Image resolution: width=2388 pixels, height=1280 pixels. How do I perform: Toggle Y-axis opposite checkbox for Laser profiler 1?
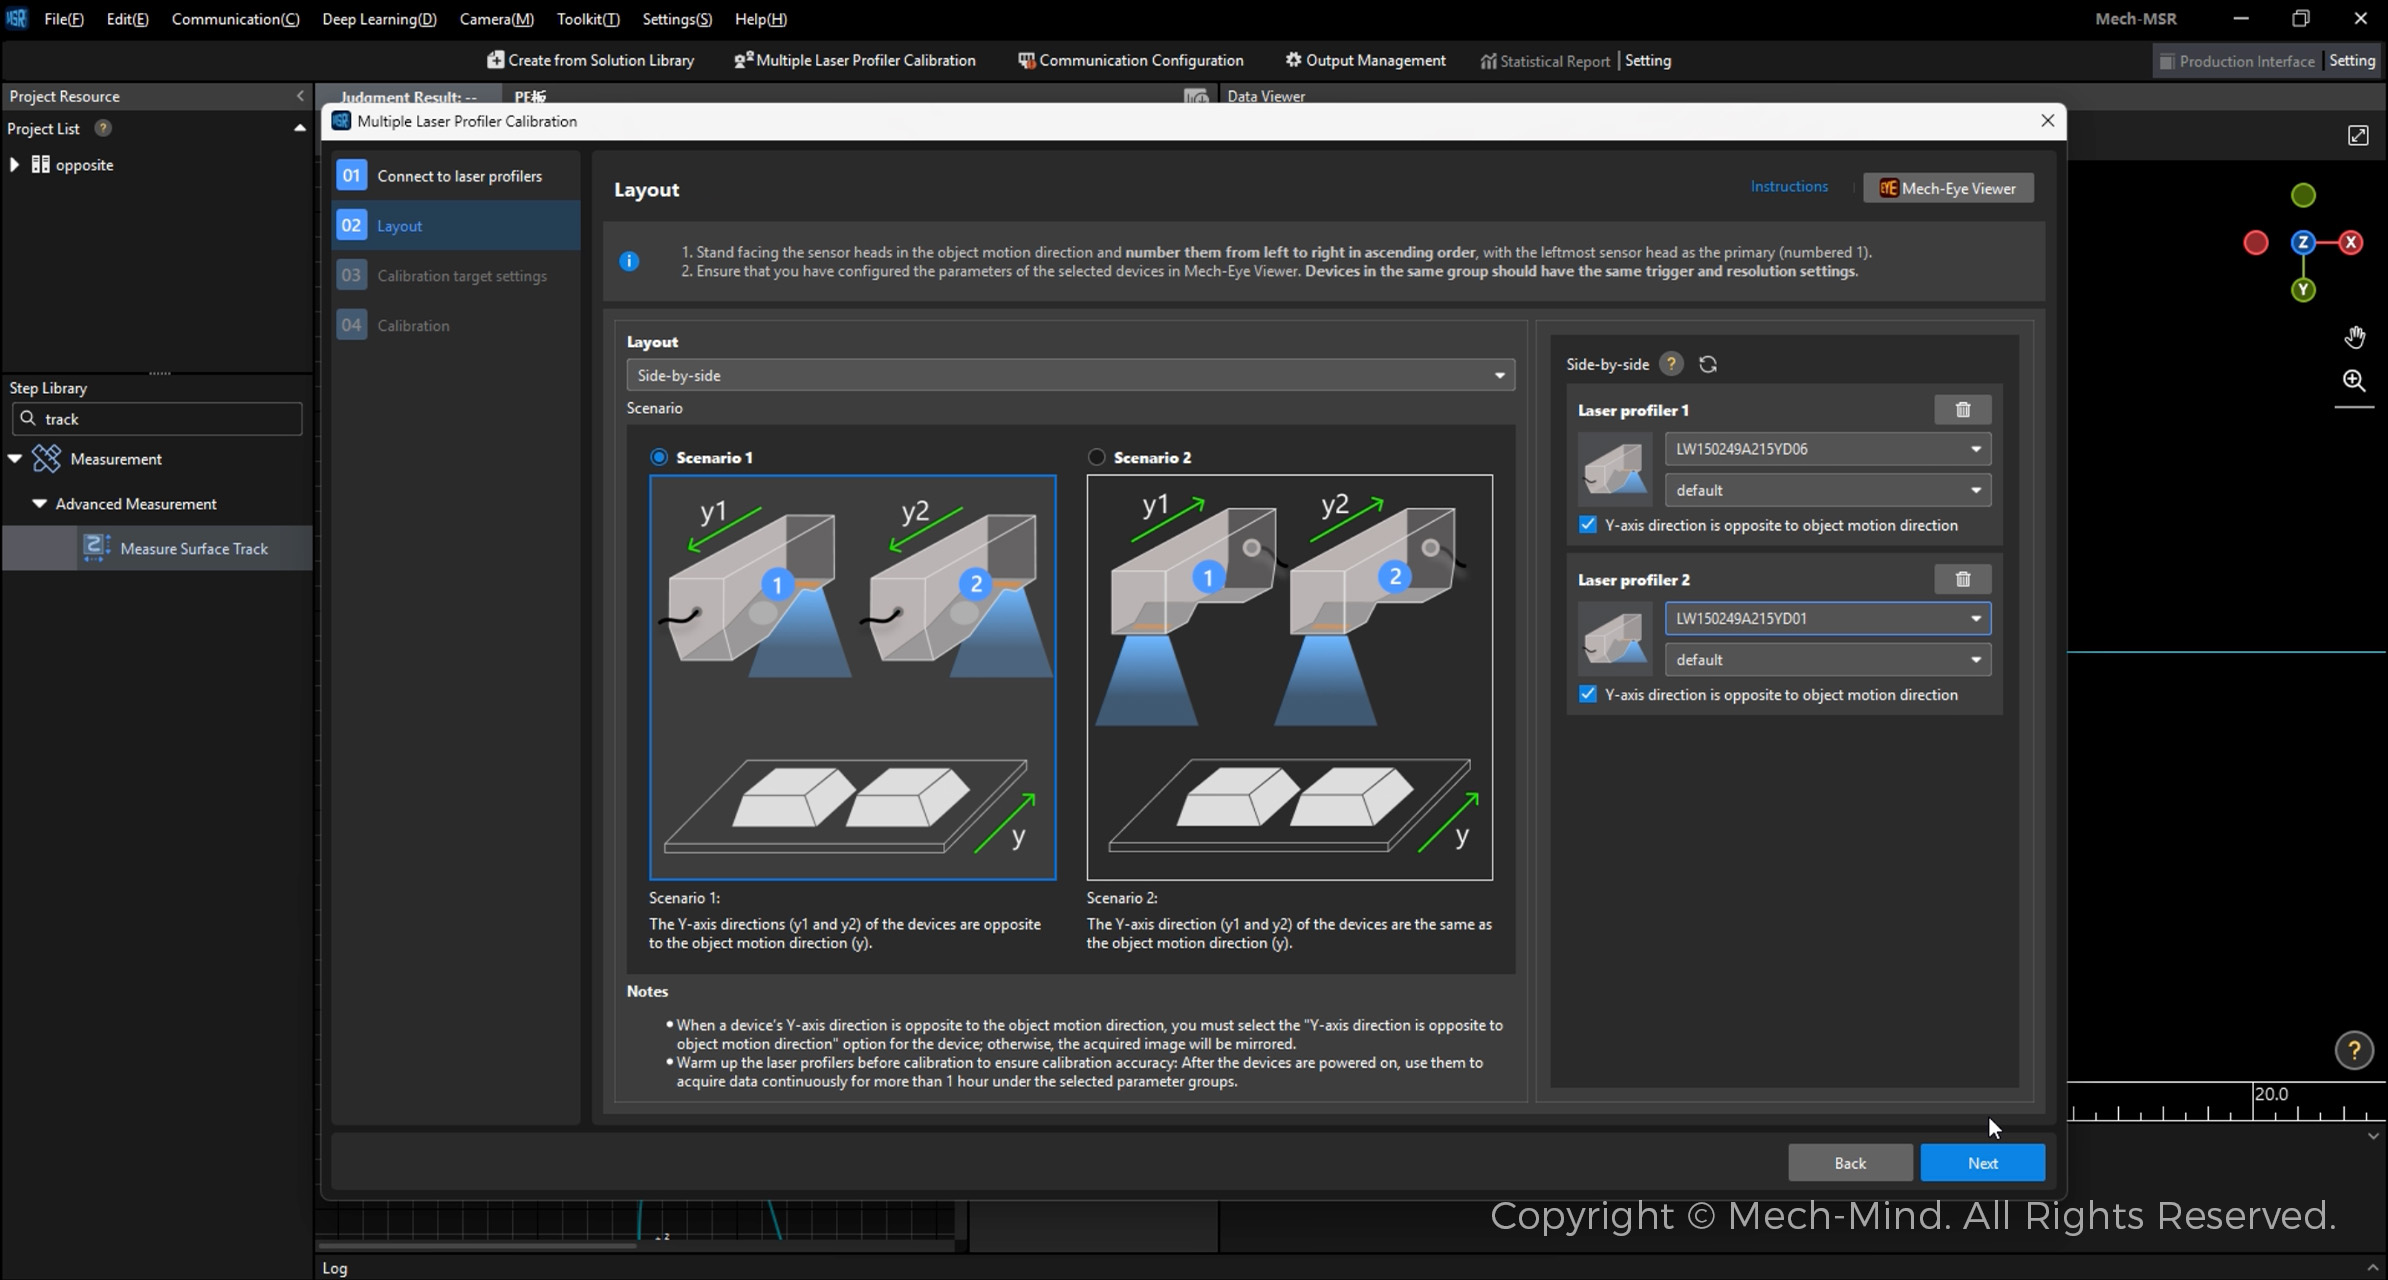click(1588, 525)
